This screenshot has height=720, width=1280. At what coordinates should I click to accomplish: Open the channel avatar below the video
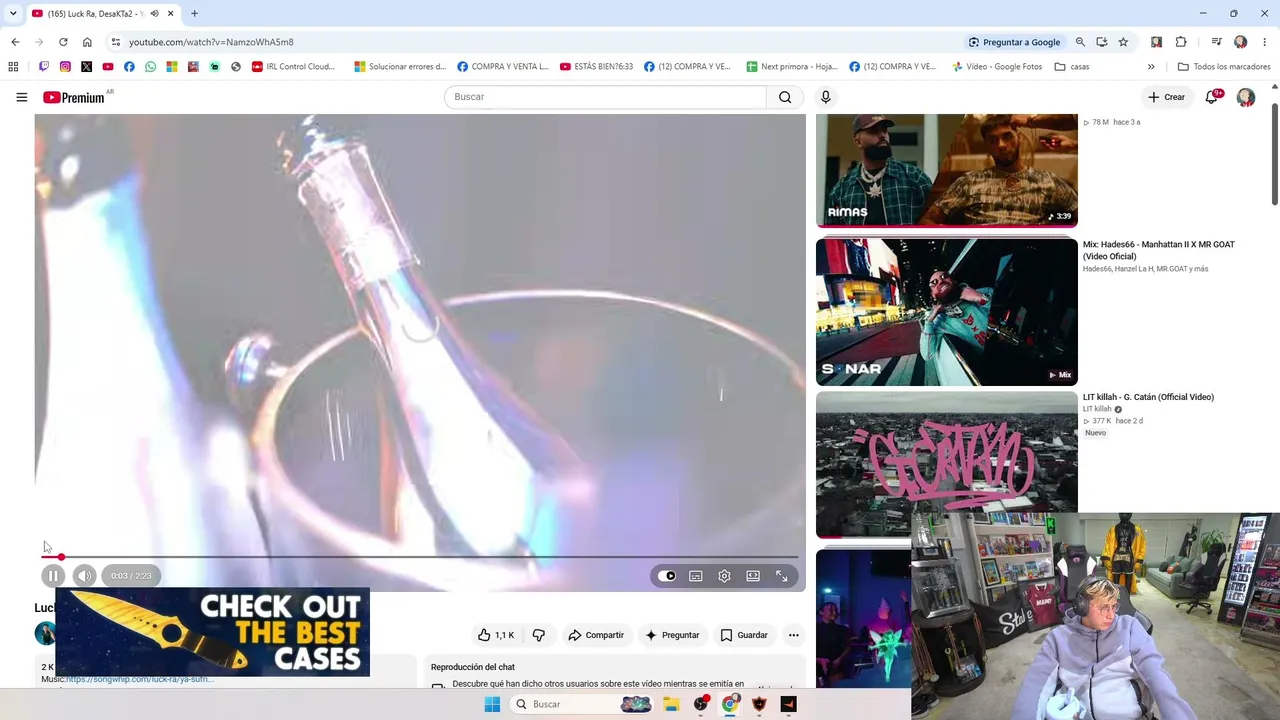pyautogui.click(x=45, y=633)
